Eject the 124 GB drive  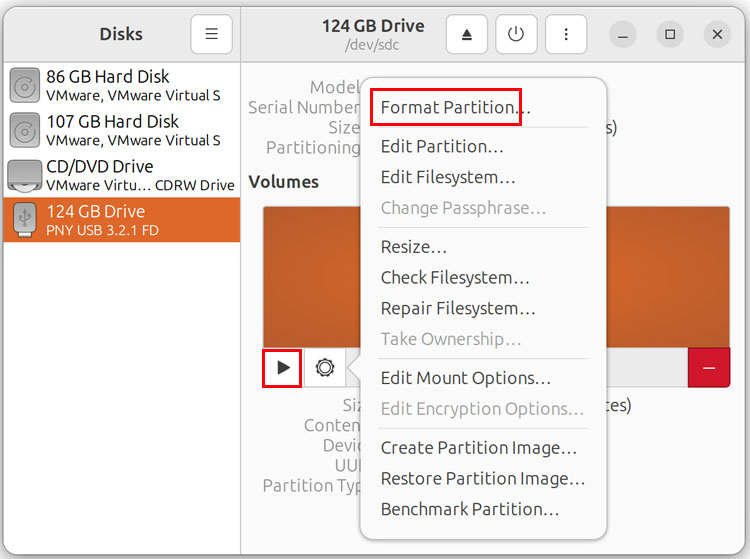467,34
